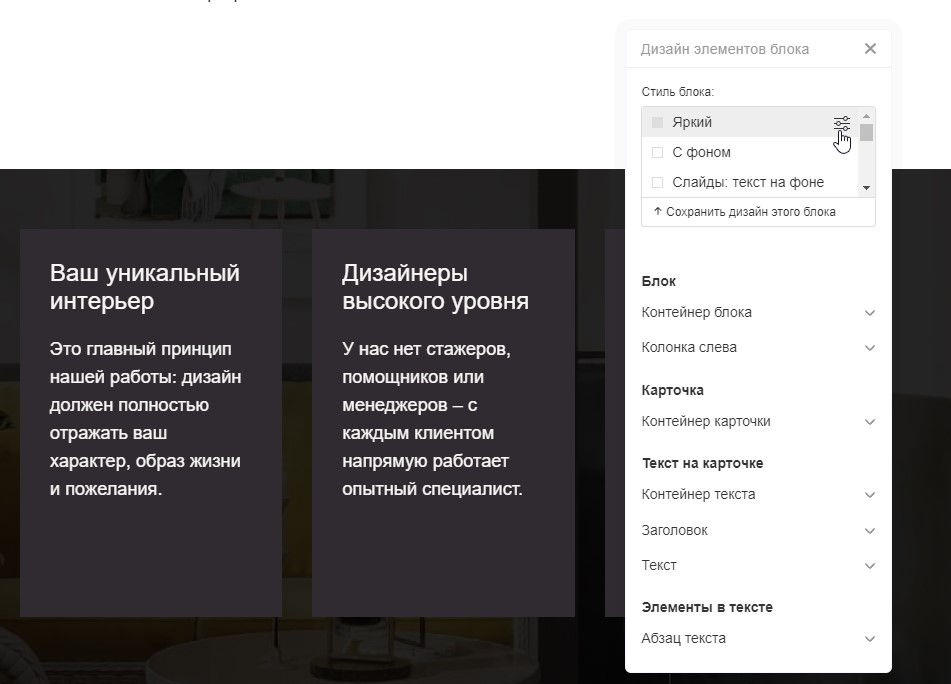The image size is (951, 684).
Task: Click paragraph starting with Это главный принцип
Action: point(146,419)
